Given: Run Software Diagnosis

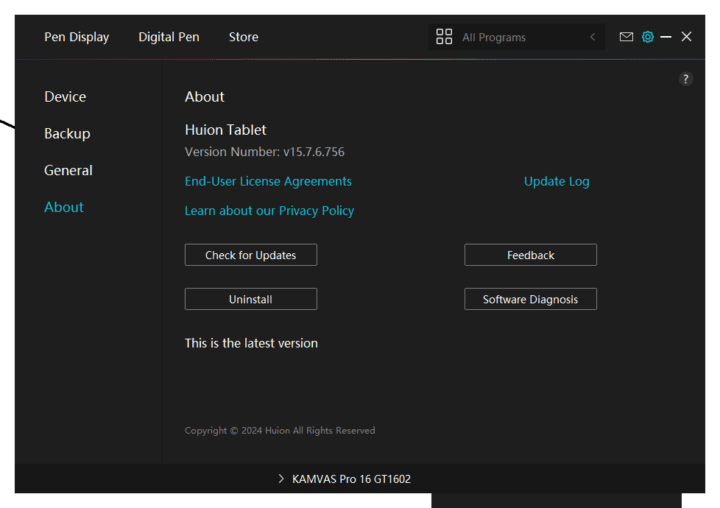Looking at the screenshot, I should 530,299.
